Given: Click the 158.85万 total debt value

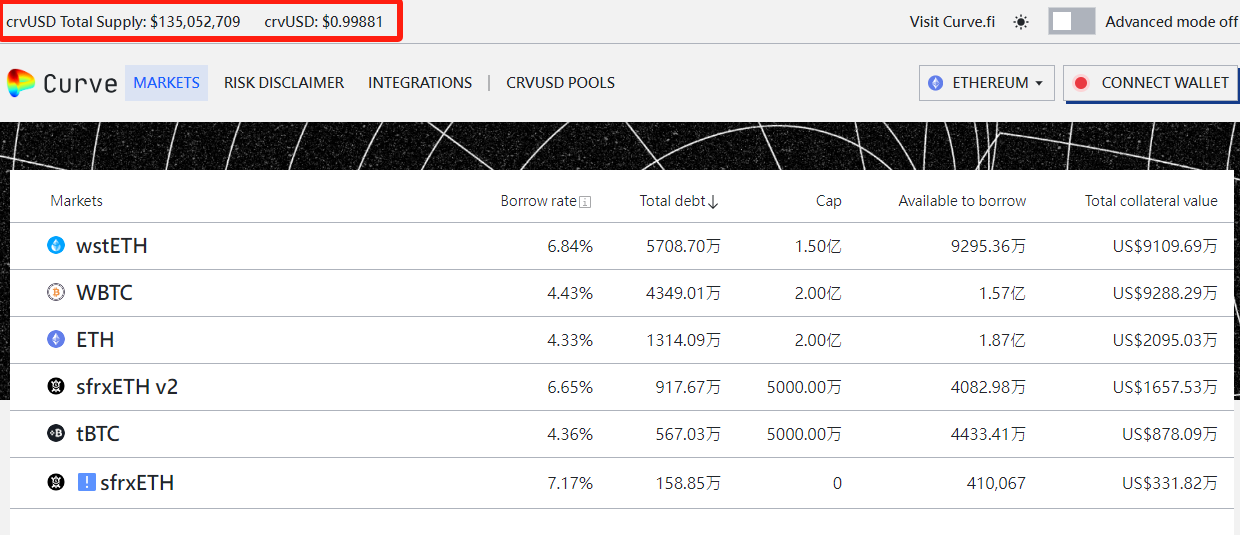Looking at the screenshot, I should 688,483.
